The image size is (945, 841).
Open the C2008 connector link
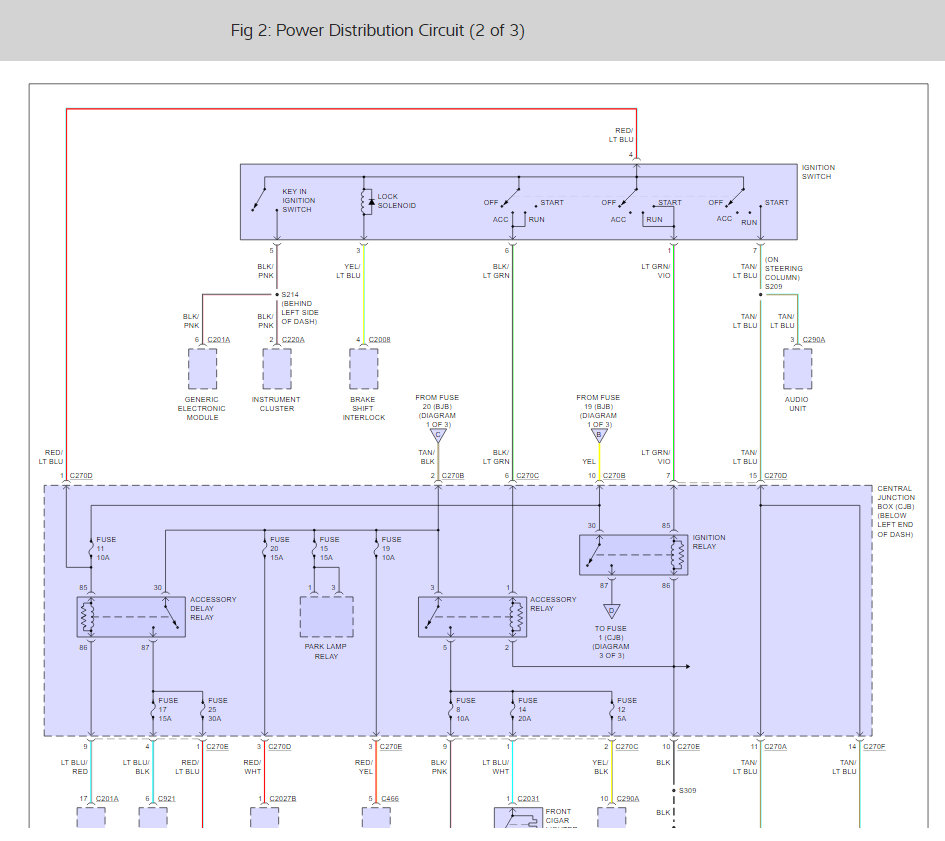tap(380, 340)
